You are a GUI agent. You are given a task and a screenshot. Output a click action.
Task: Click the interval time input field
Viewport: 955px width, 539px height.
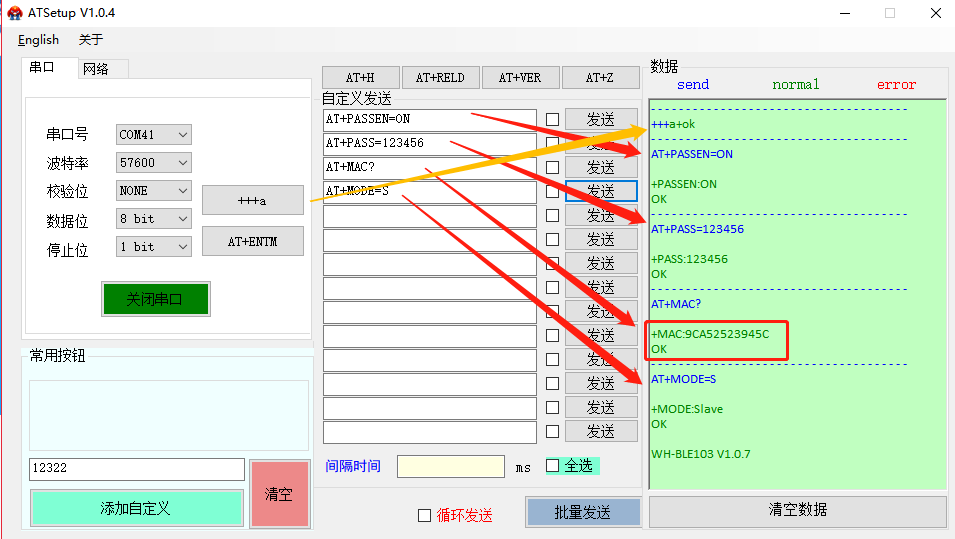pyautogui.click(x=450, y=466)
